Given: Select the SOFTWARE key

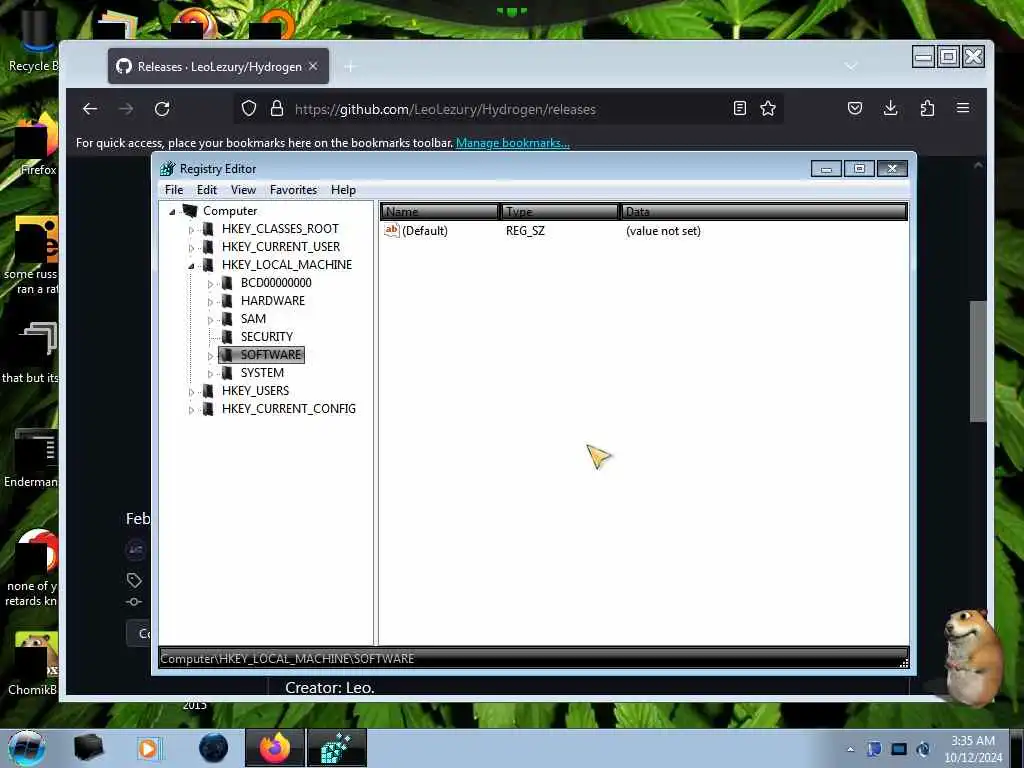Looking at the screenshot, I should (x=270, y=355).
